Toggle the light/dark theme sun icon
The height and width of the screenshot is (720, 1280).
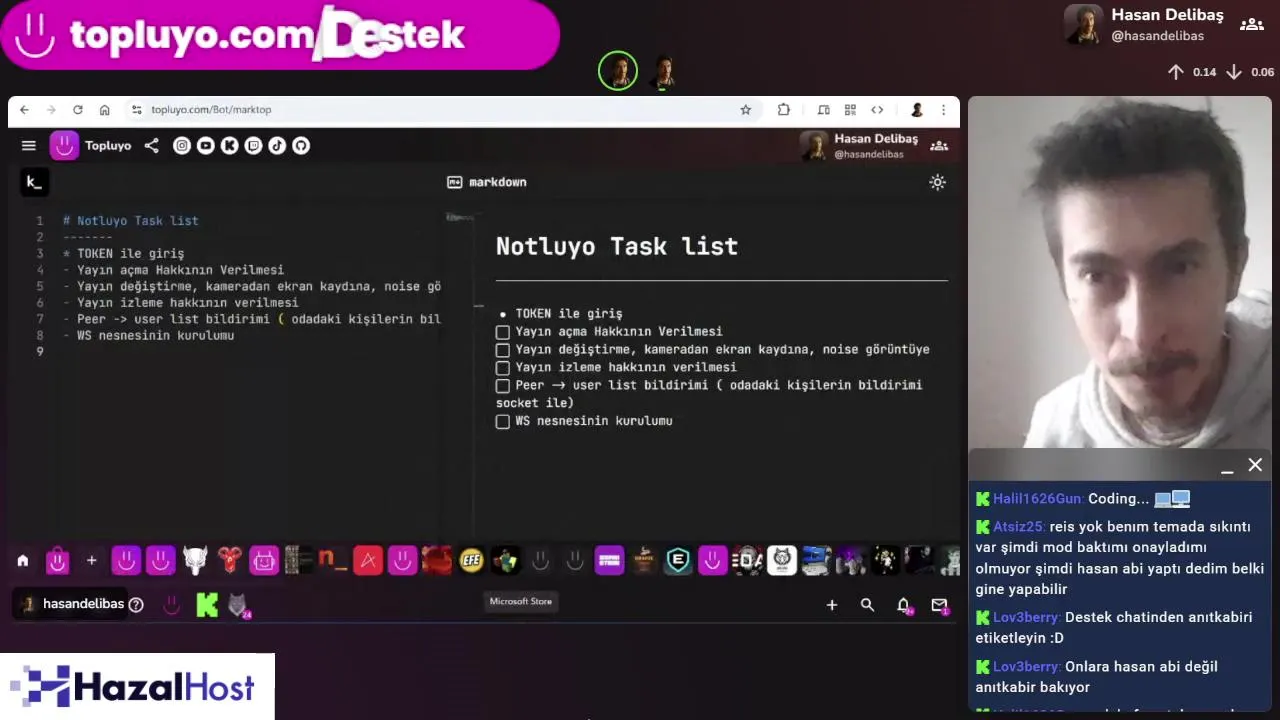coord(937,182)
